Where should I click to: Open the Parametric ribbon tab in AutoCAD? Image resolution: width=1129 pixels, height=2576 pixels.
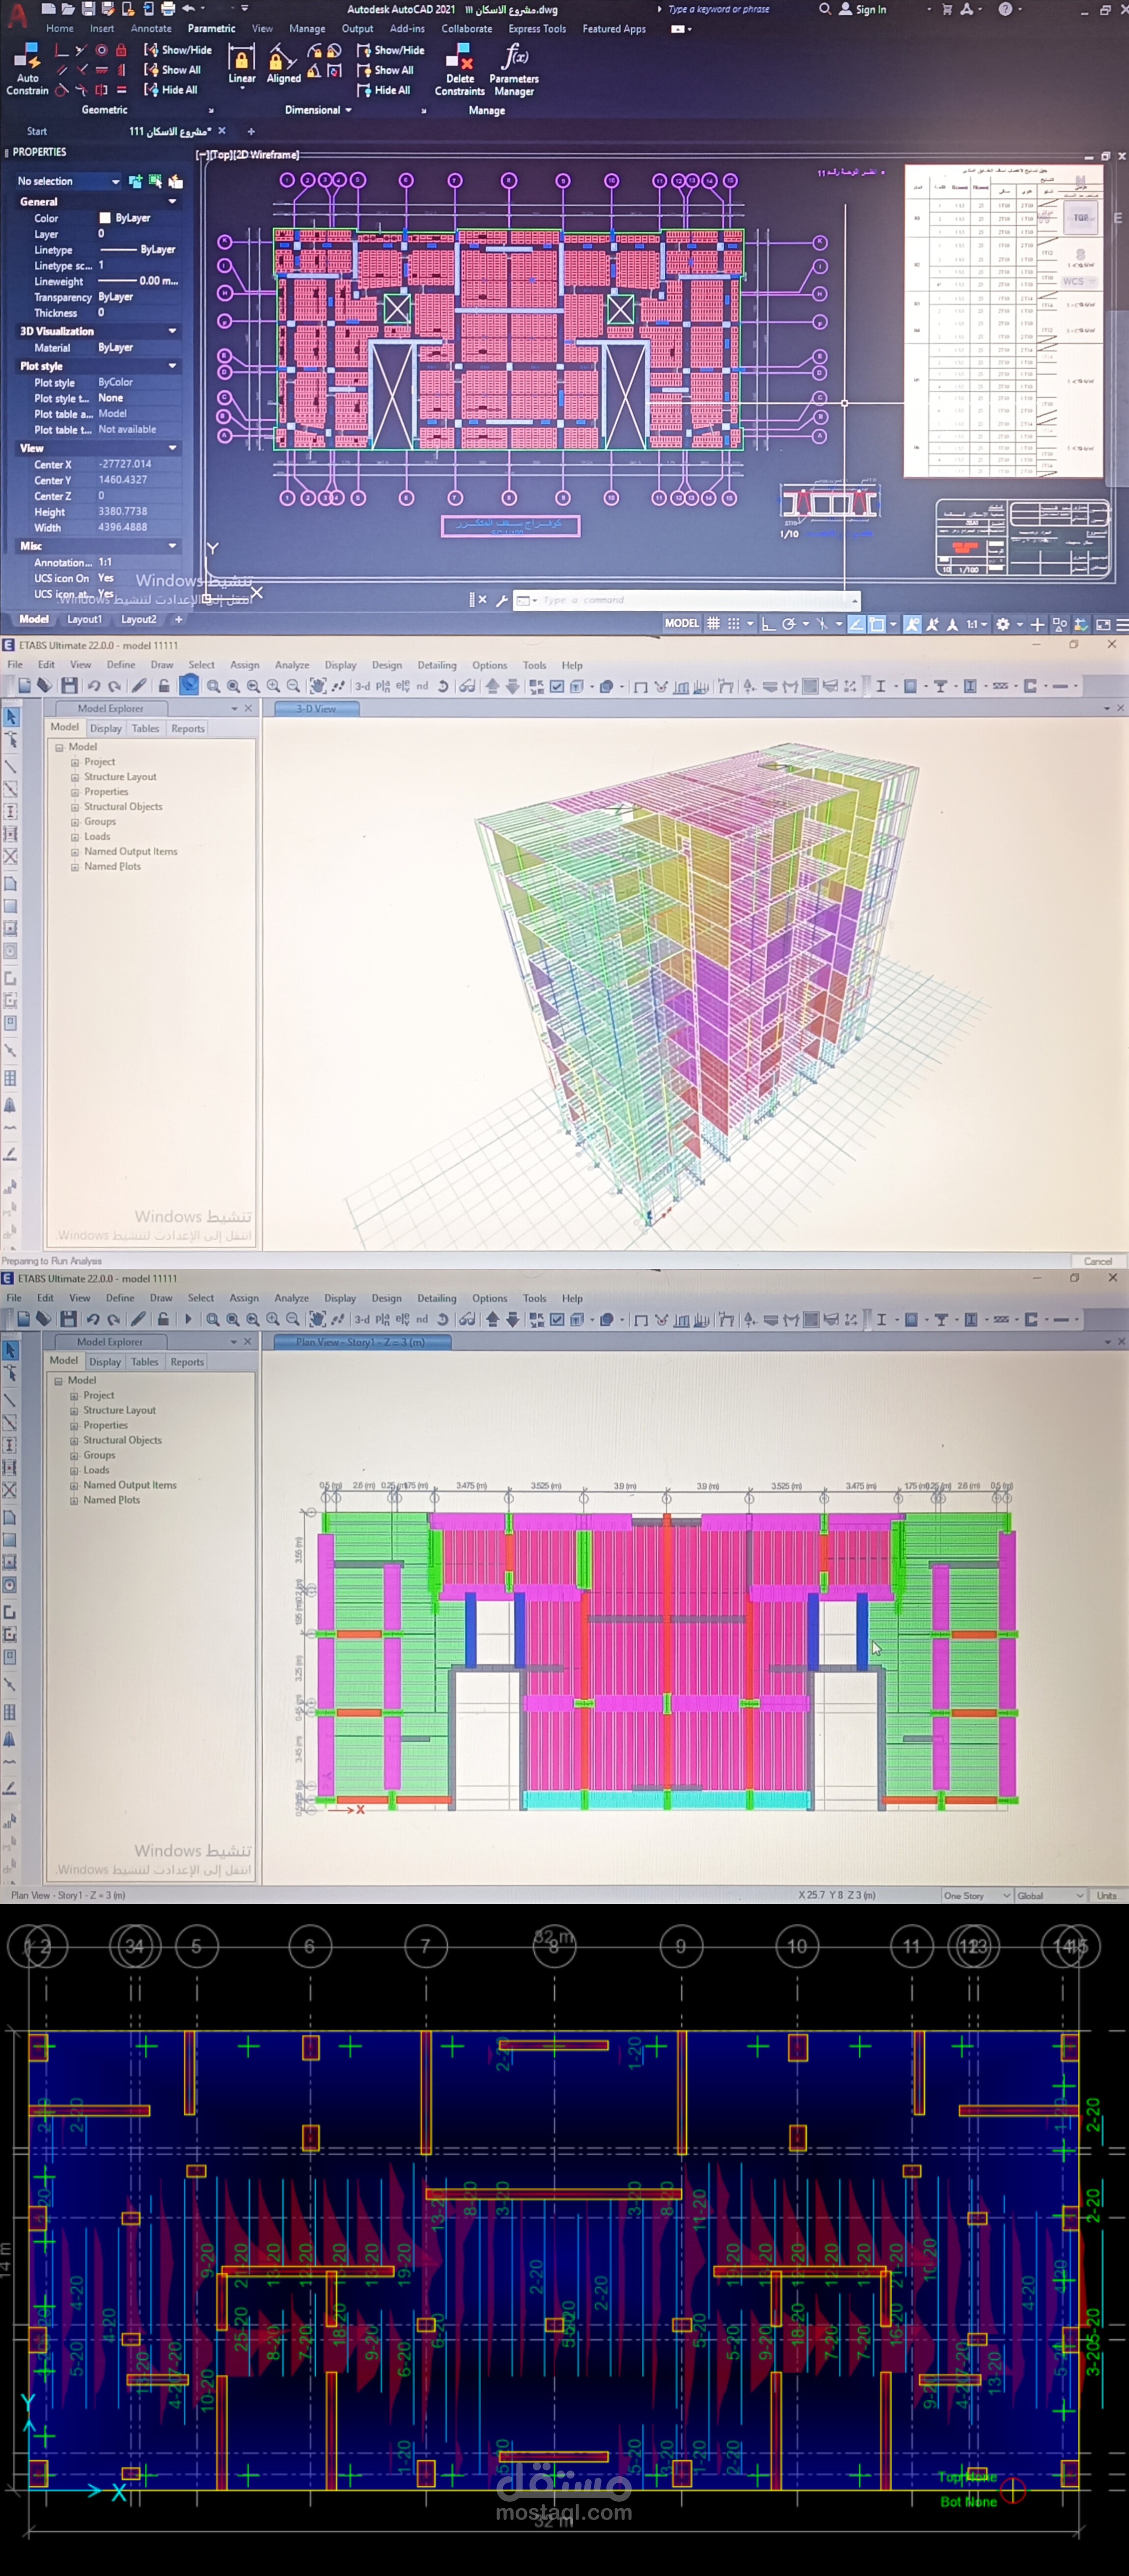tap(211, 29)
